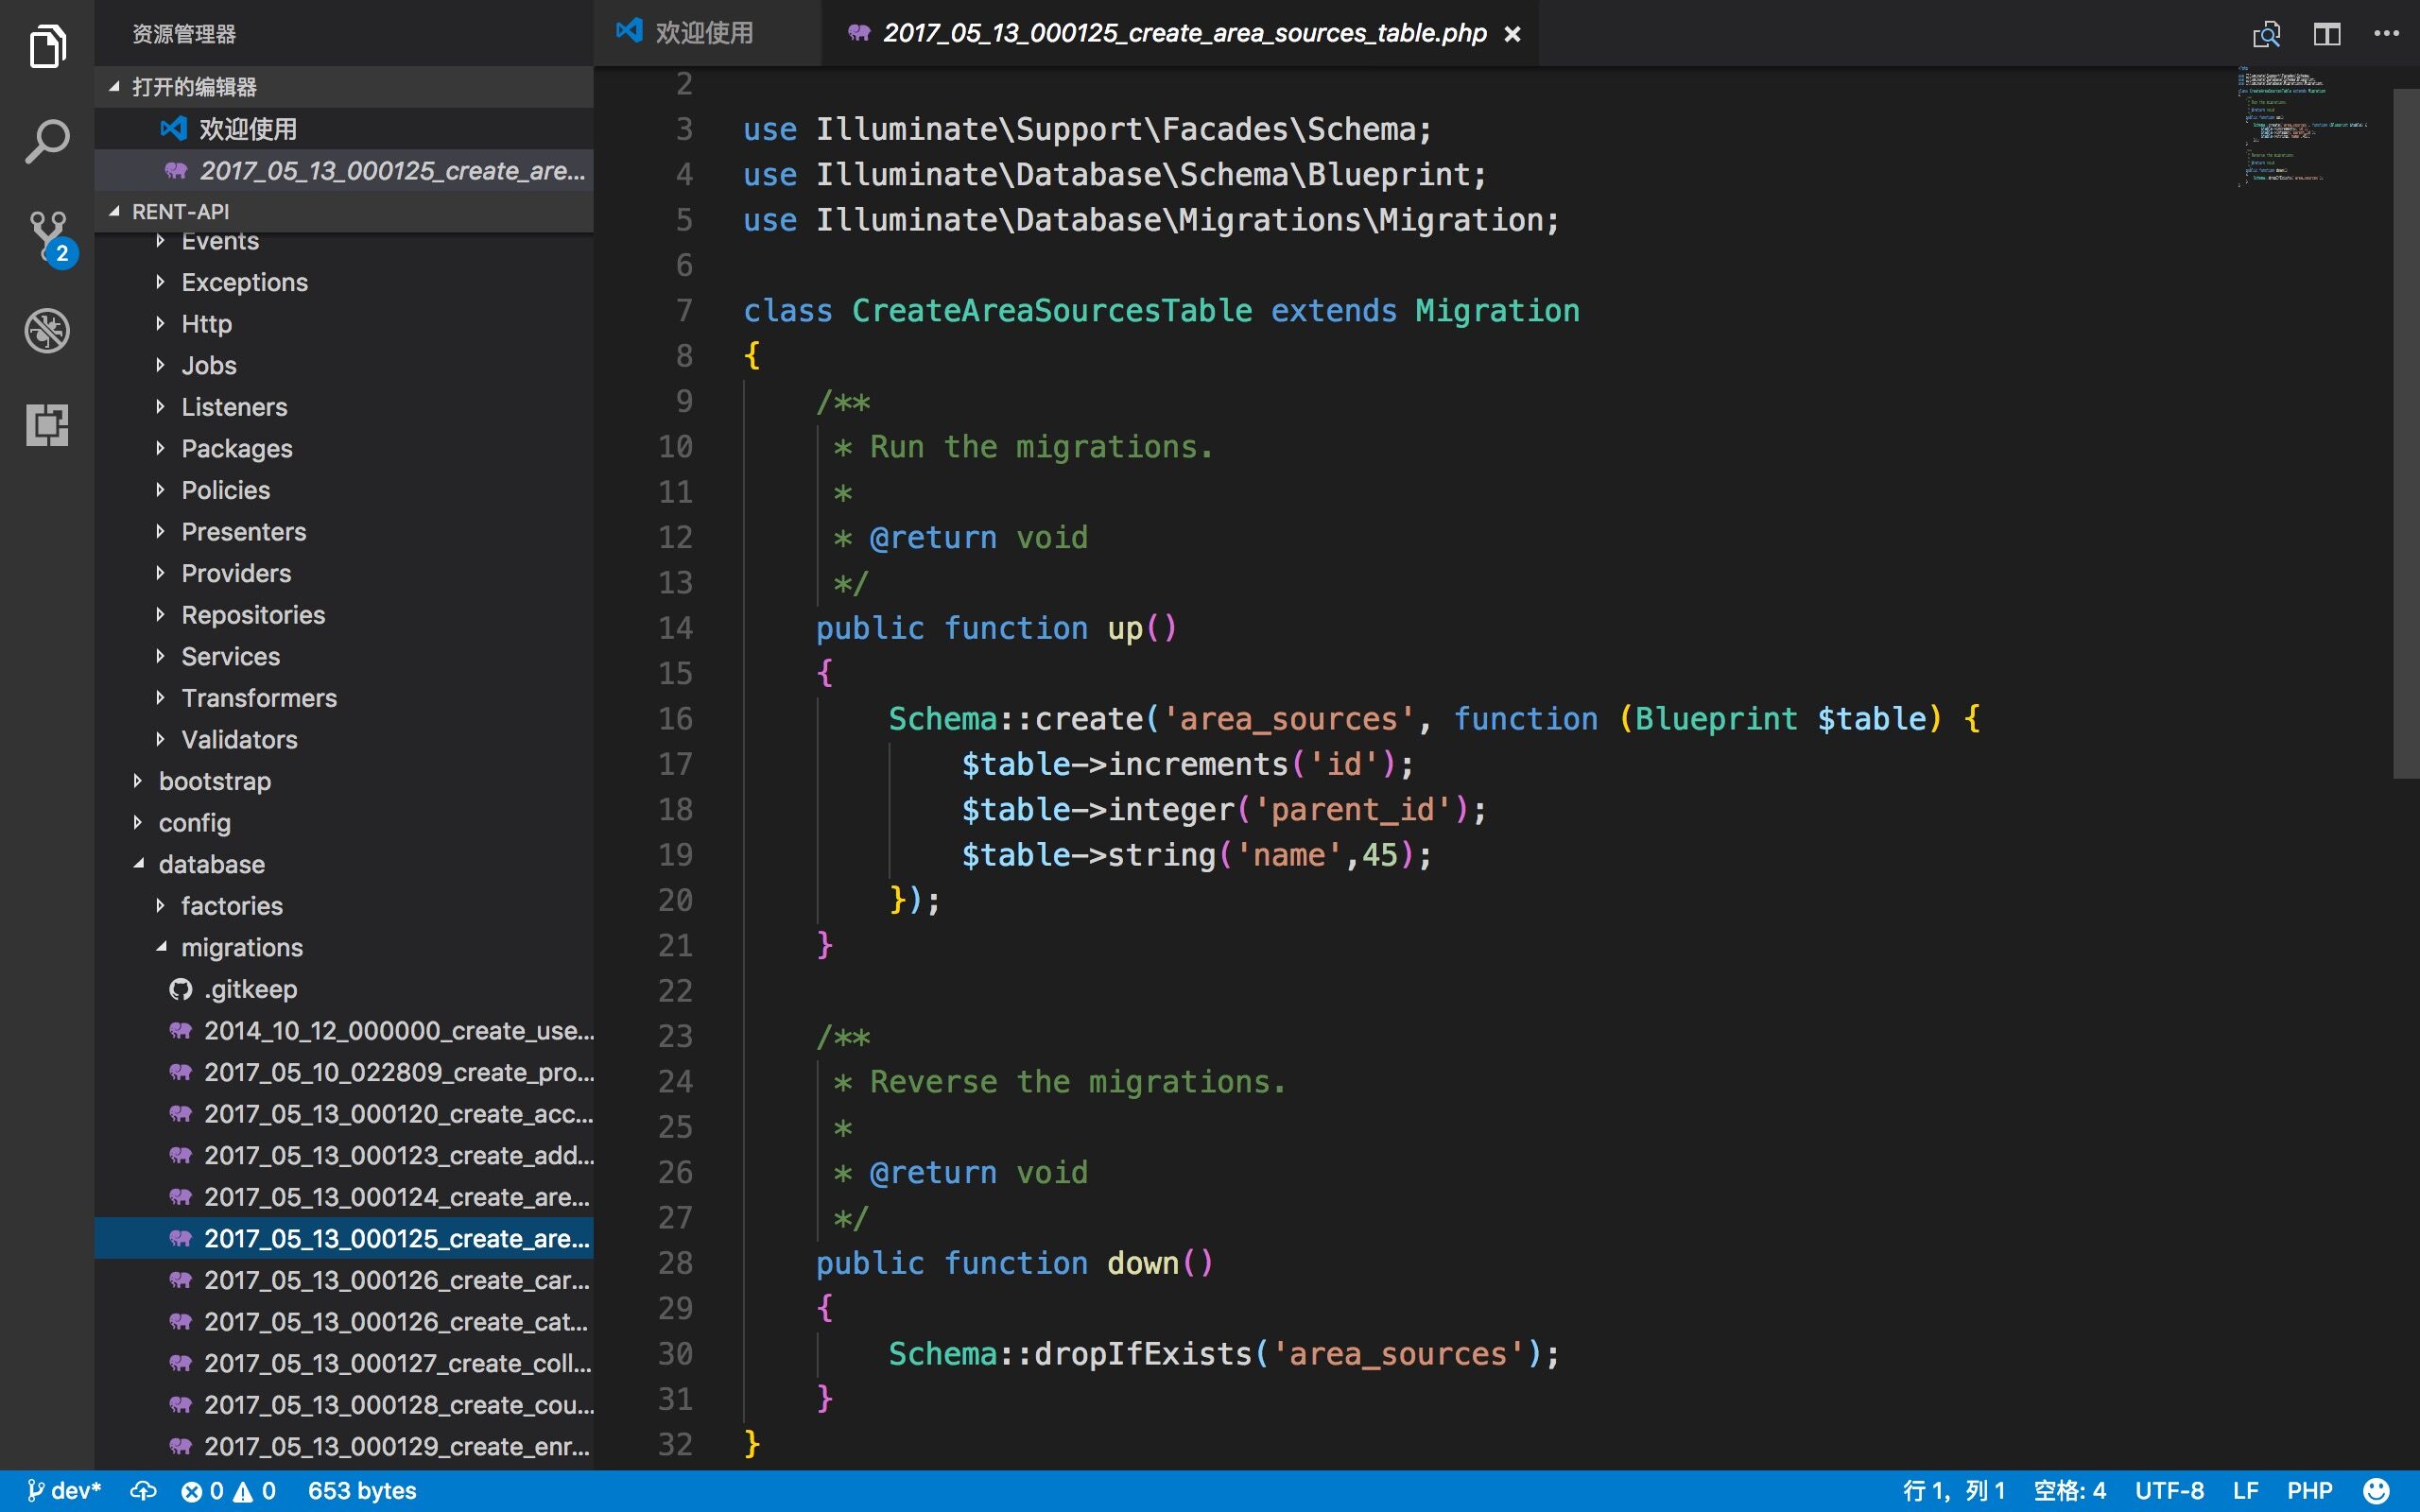Image resolution: width=2420 pixels, height=1512 pixels.
Task: Collapse the migrations folder
Action: click(241, 947)
